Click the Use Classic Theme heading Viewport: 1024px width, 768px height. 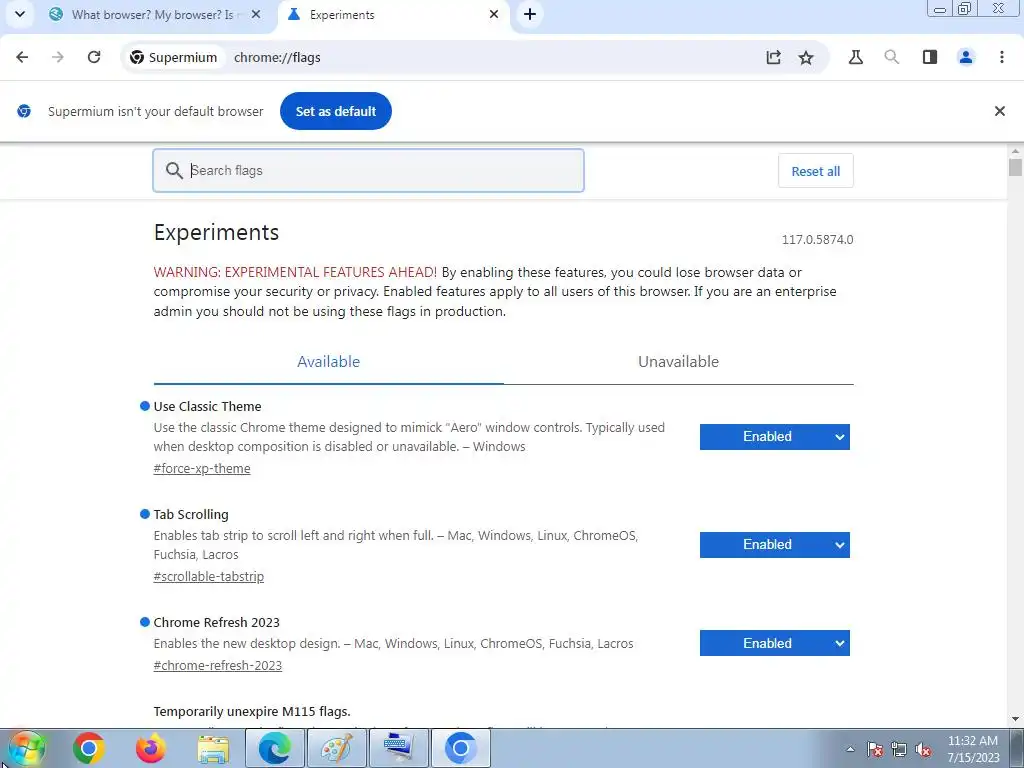(x=207, y=406)
